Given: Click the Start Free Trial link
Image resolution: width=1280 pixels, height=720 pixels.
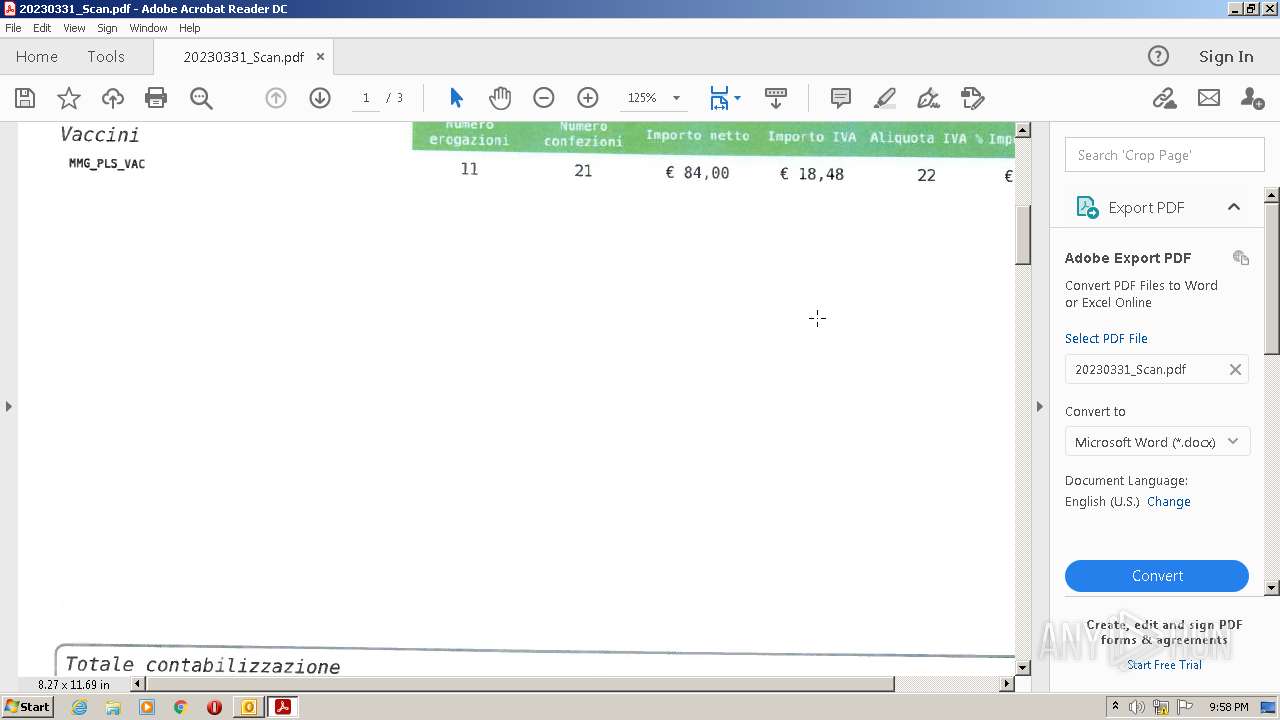Looking at the screenshot, I should pyautogui.click(x=1164, y=665).
